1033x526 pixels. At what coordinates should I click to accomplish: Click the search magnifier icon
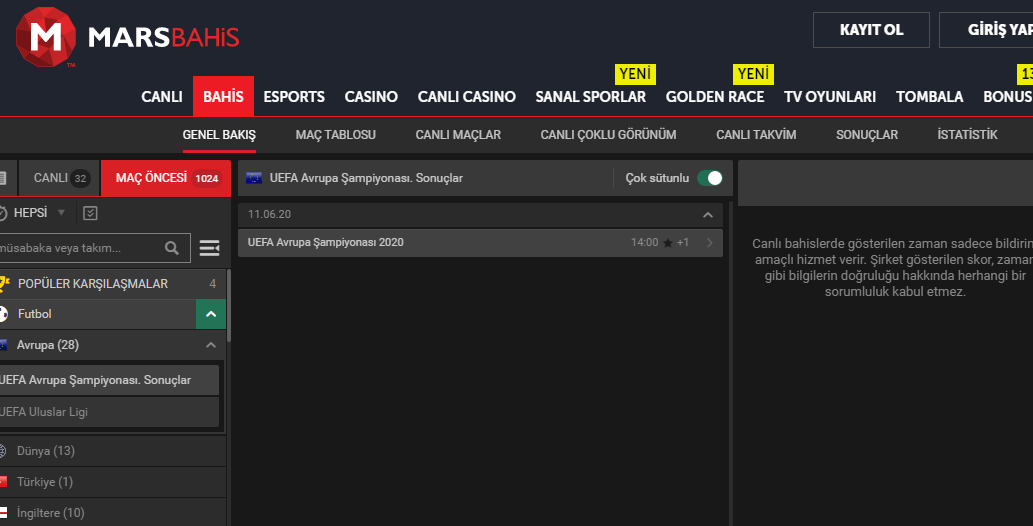(172, 248)
